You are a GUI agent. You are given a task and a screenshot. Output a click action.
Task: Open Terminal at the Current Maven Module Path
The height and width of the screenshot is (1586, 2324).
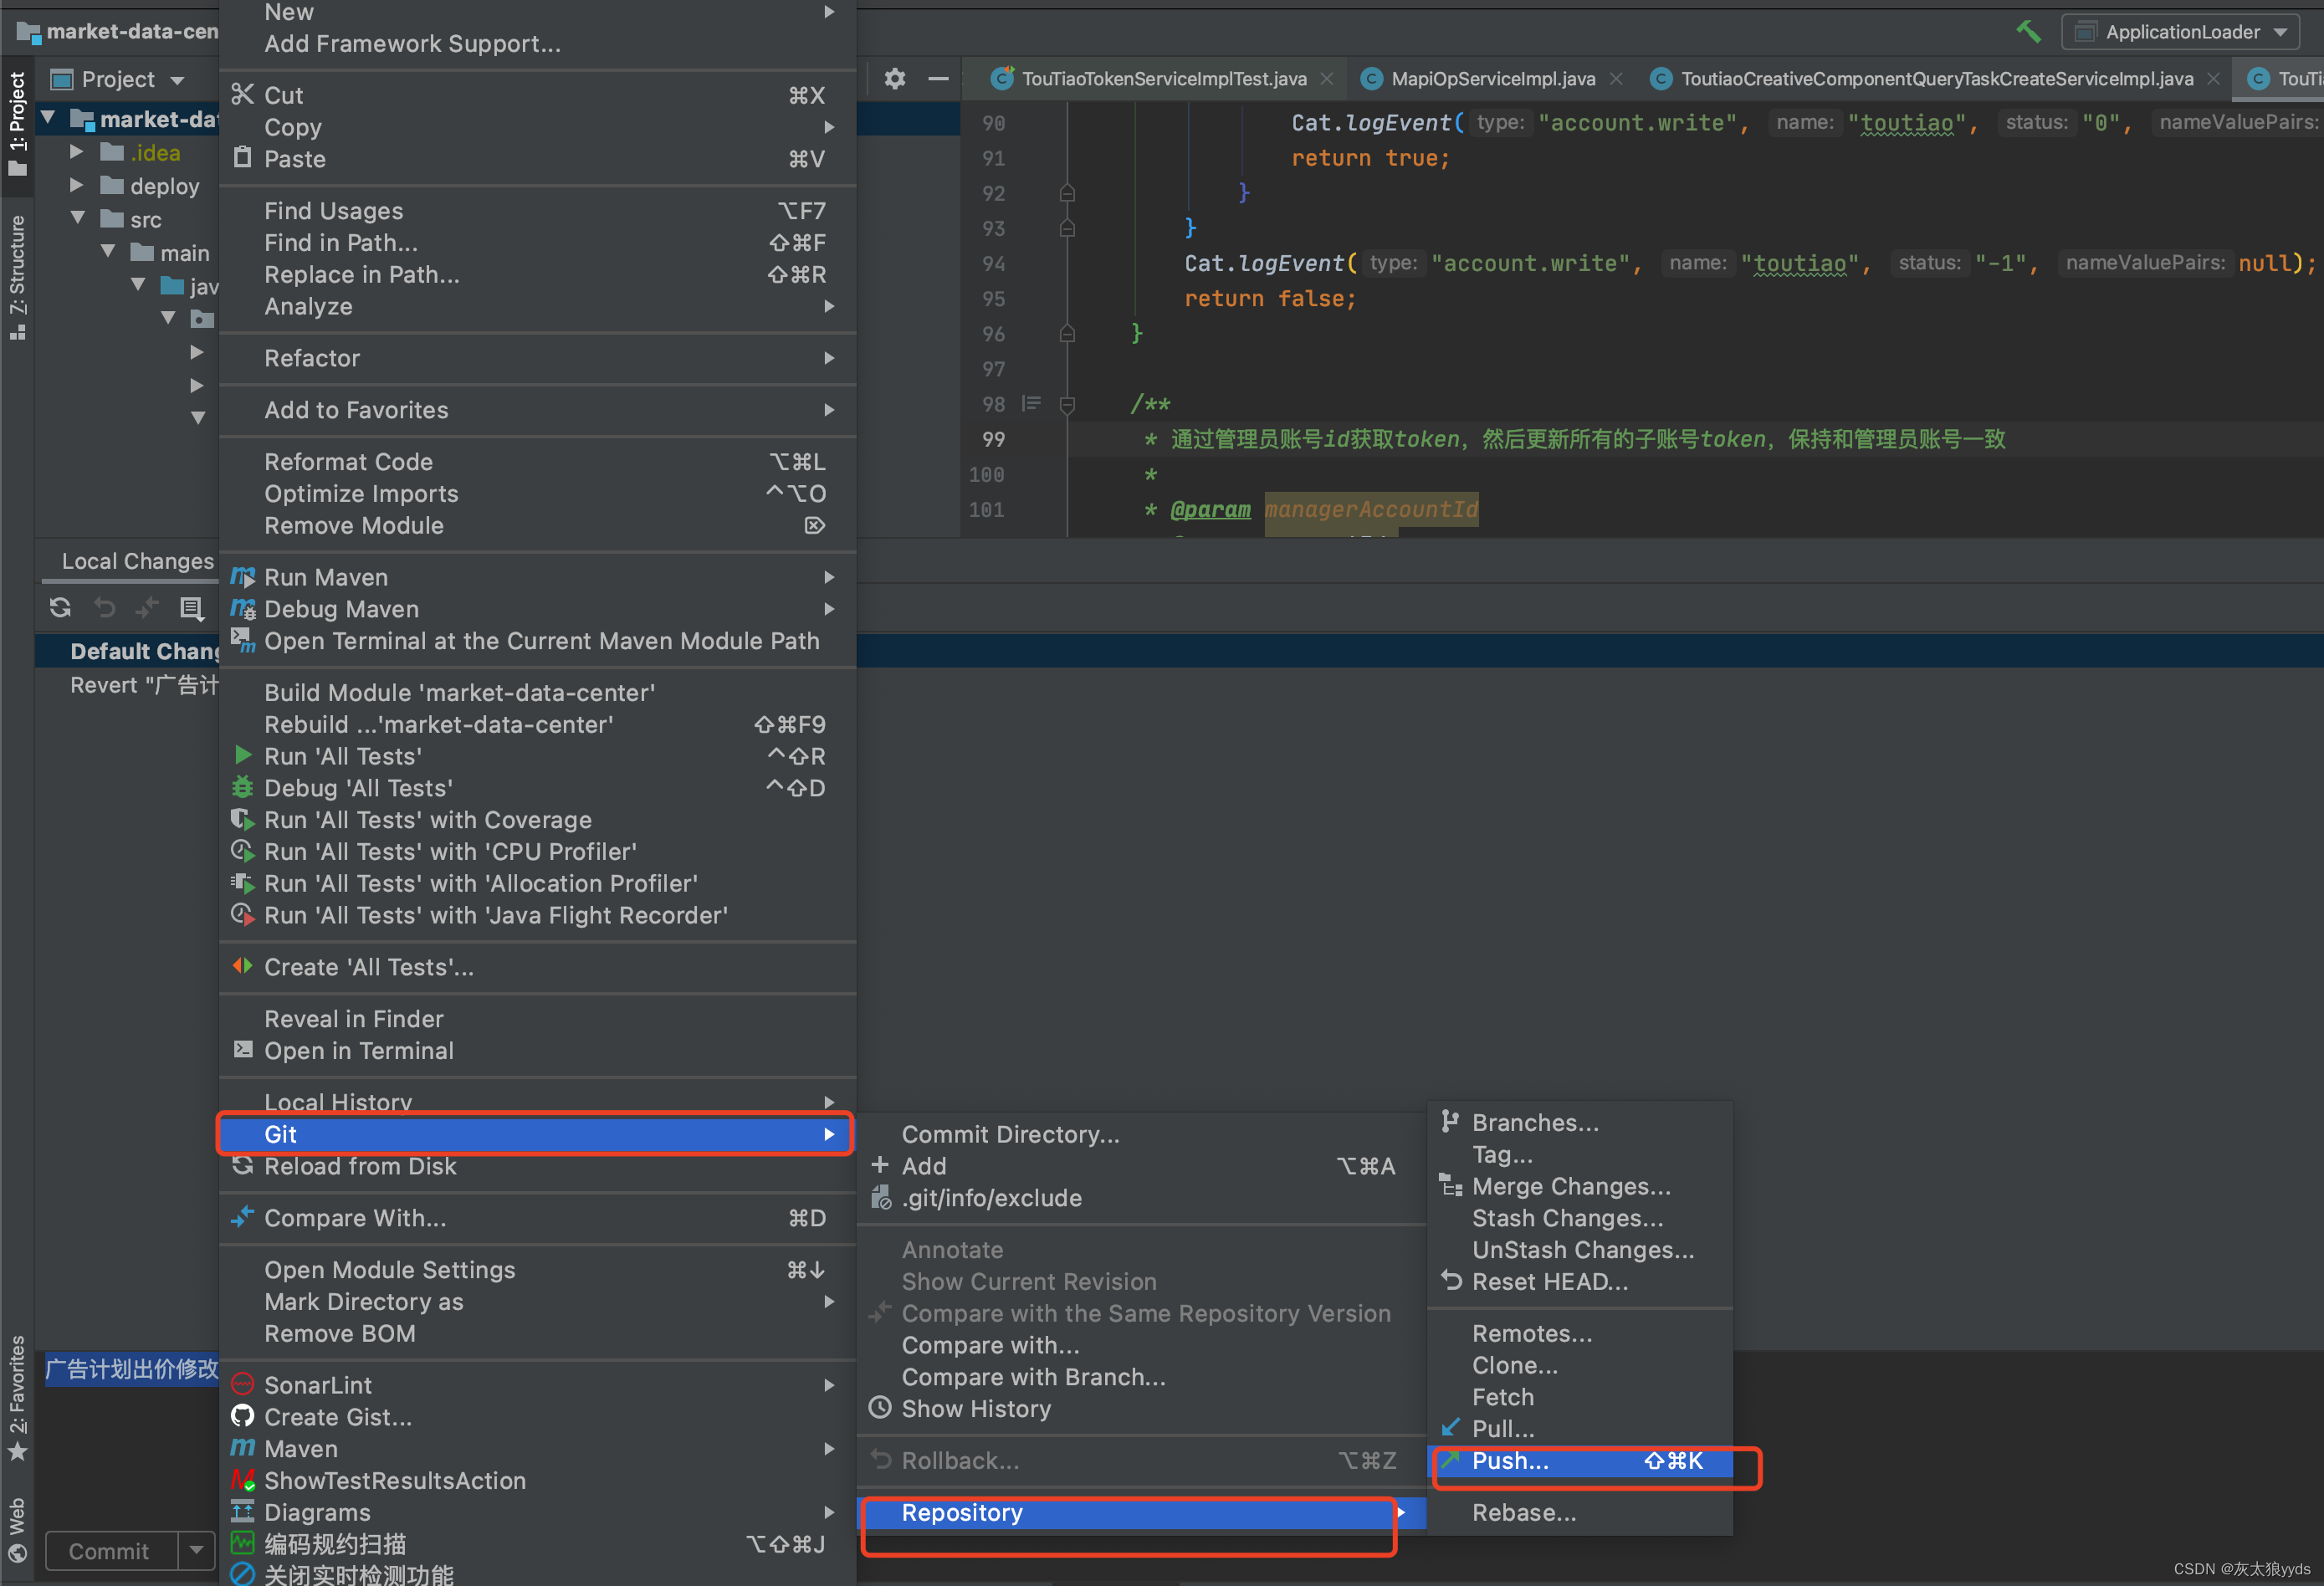(x=537, y=641)
